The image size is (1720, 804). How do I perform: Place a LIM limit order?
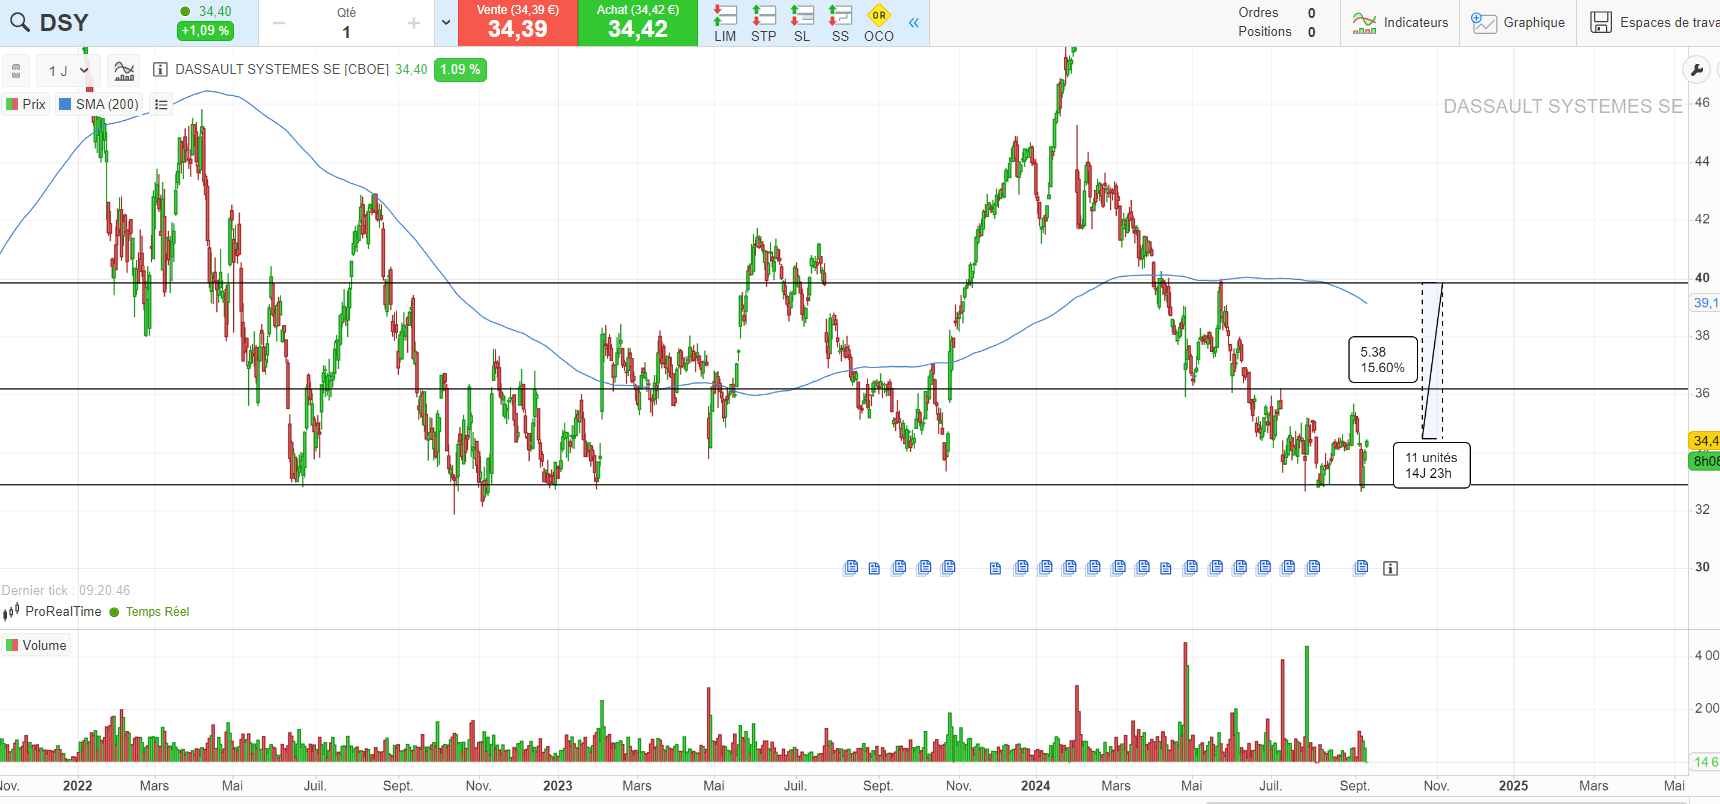(x=725, y=22)
